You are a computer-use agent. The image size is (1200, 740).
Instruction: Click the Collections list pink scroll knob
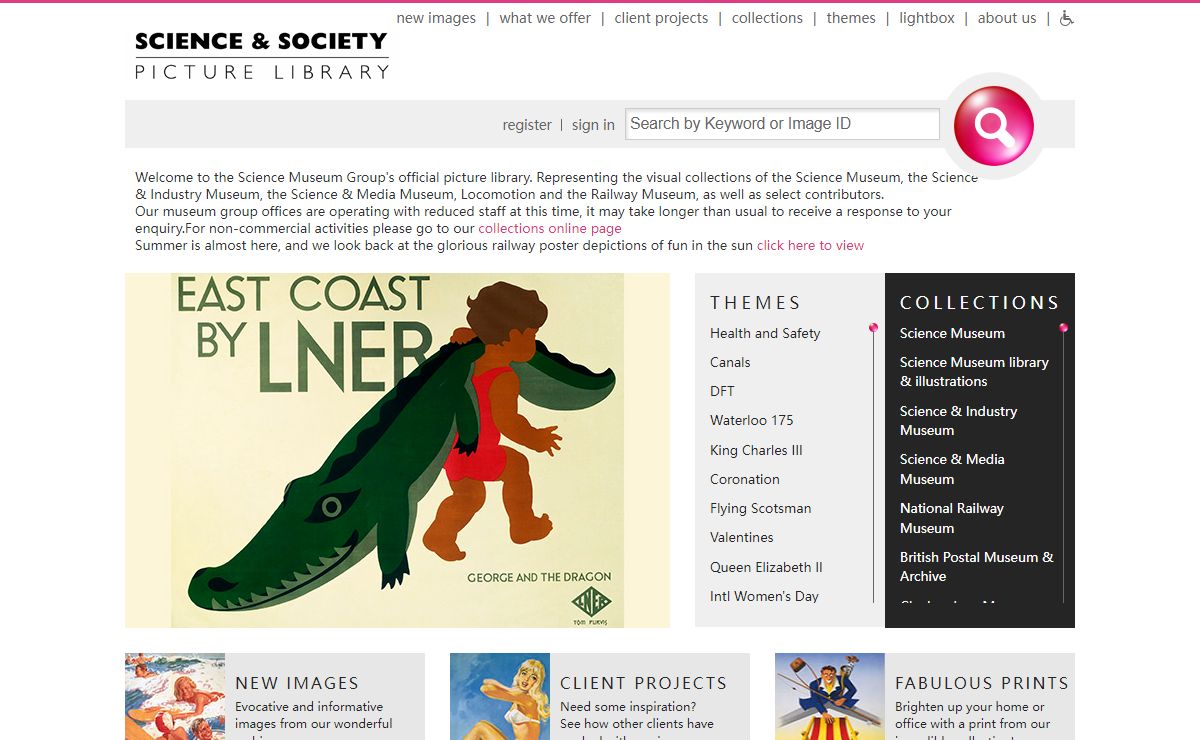1063,328
